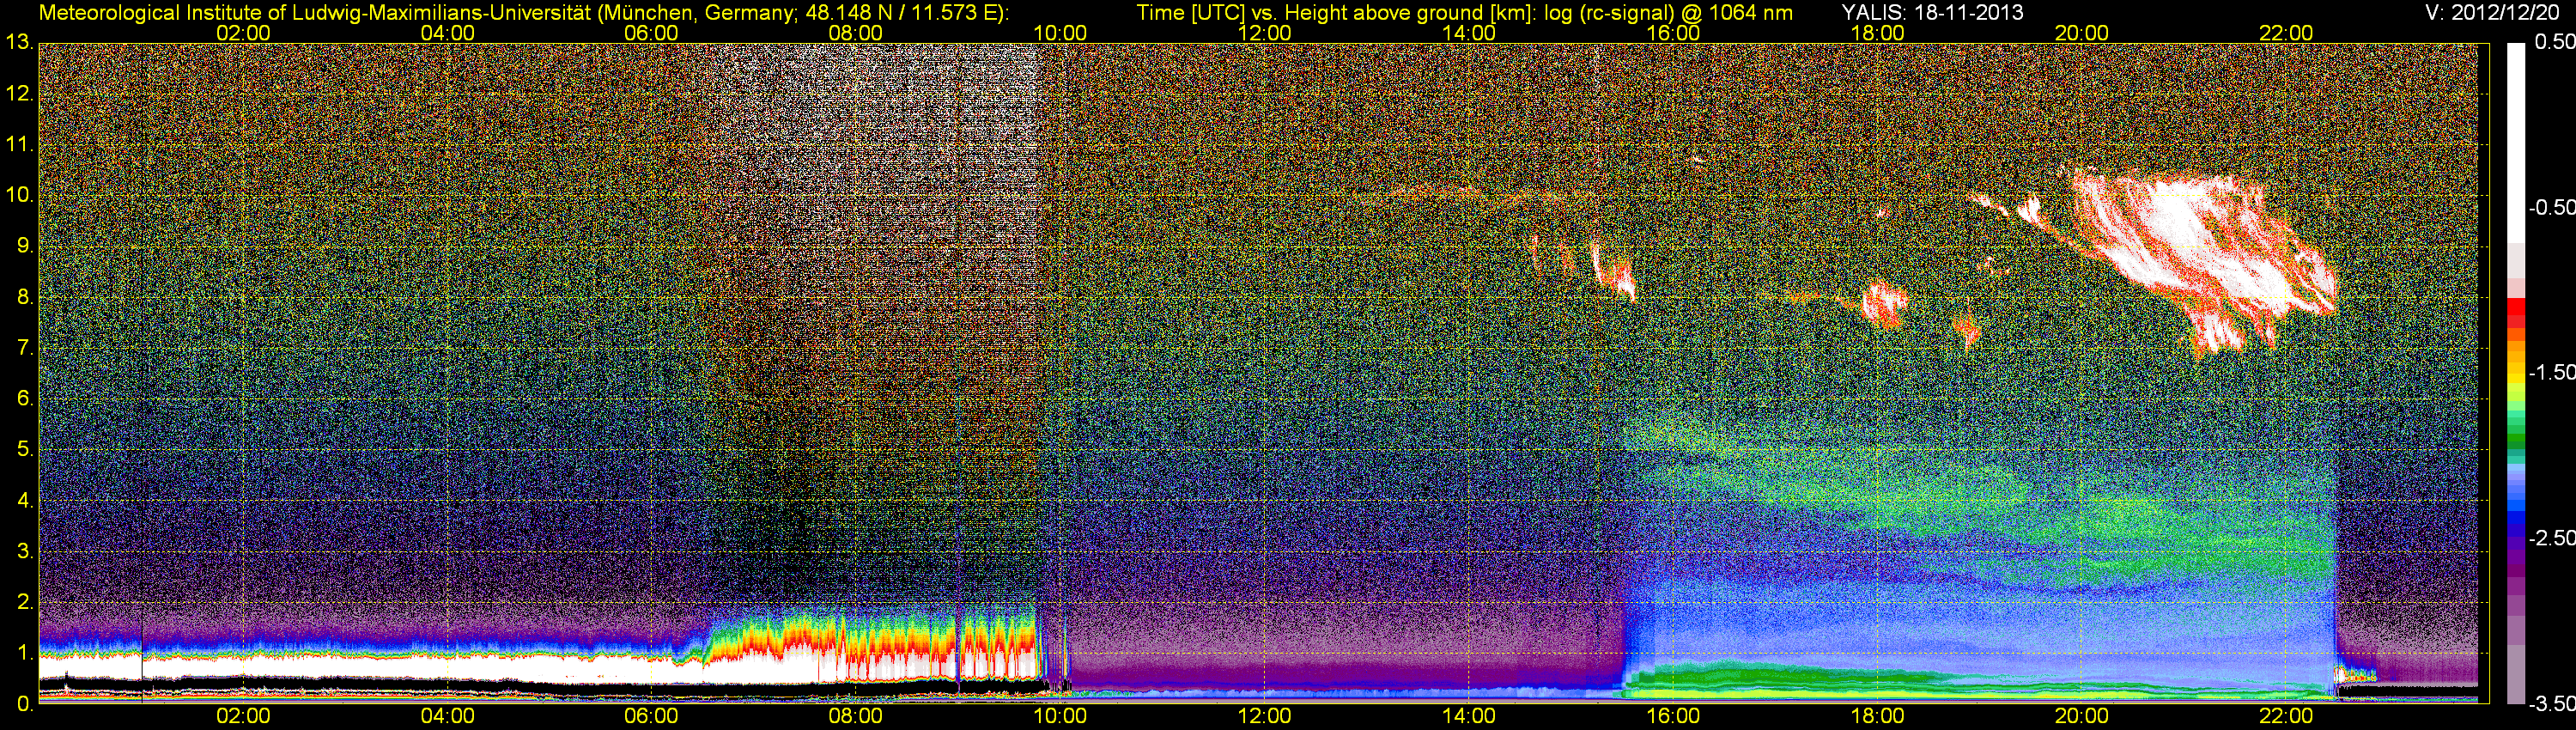Click the 18:00 tick label on the bottom axis

click(x=1877, y=716)
